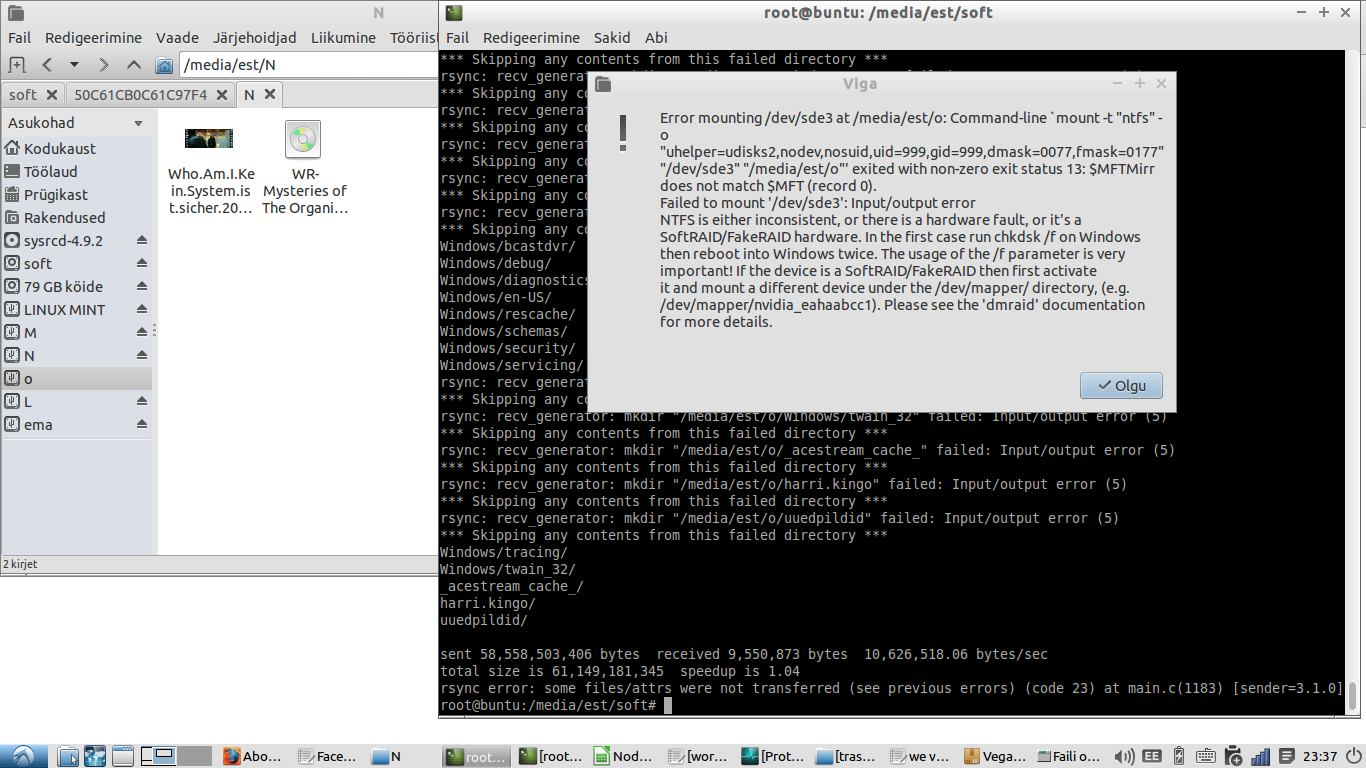Go forward using the right arrow
Image resolution: width=1366 pixels, height=768 pixels.
tap(104, 65)
